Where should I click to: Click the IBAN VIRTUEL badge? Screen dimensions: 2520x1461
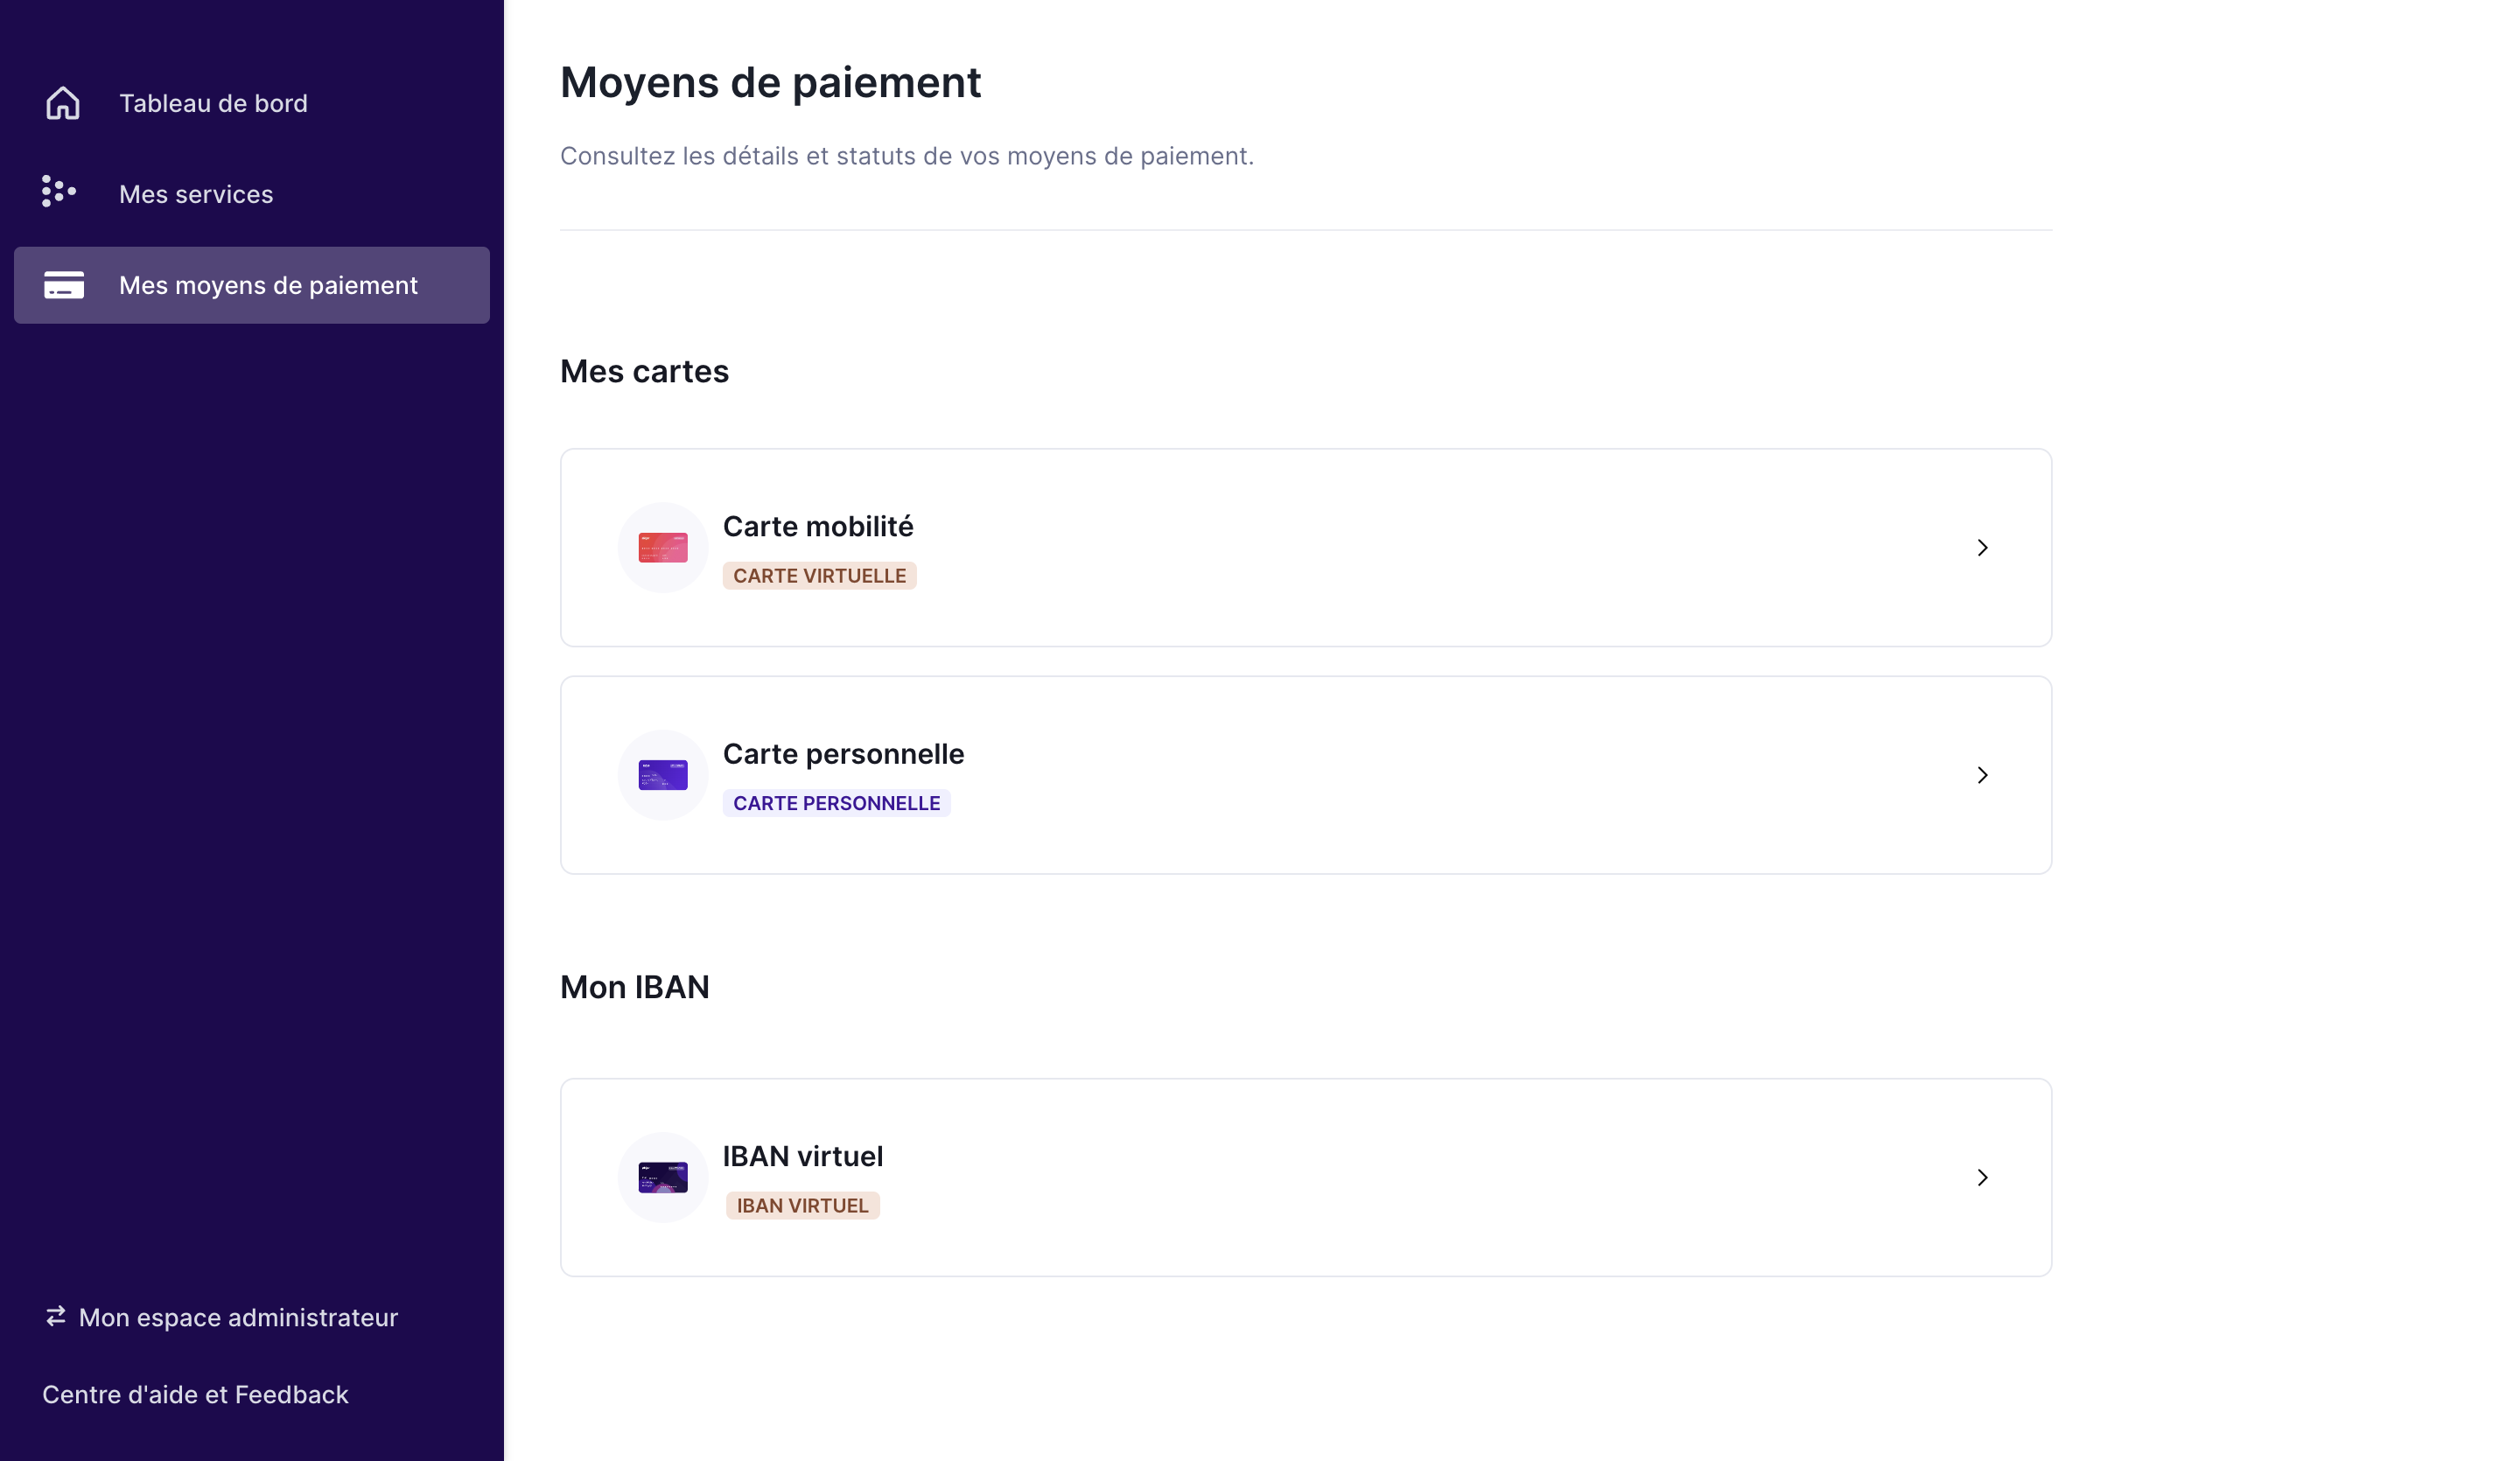[x=802, y=1205]
